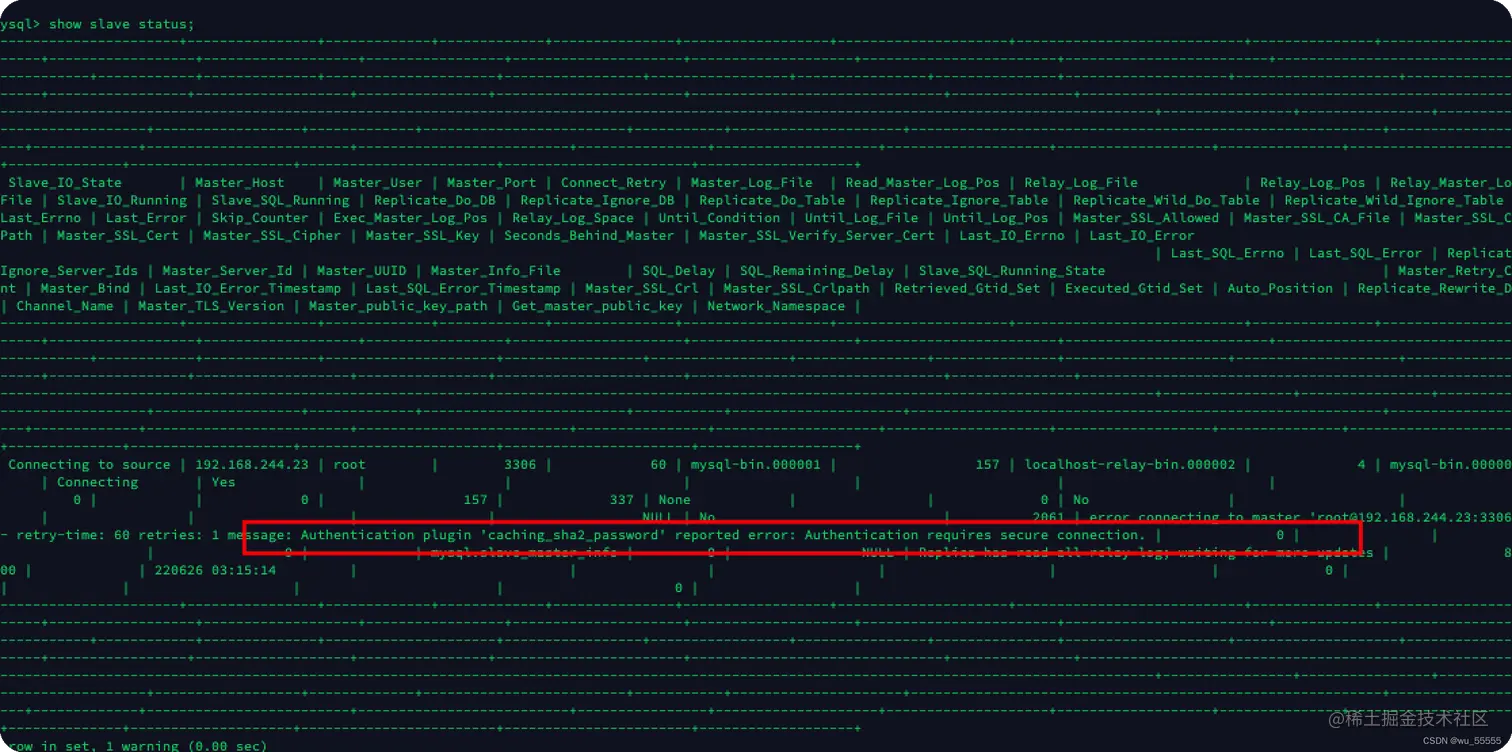This screenshot has width=1512, height=752.
Task: Click the Master_public_key_path column header
Action: 398,306
